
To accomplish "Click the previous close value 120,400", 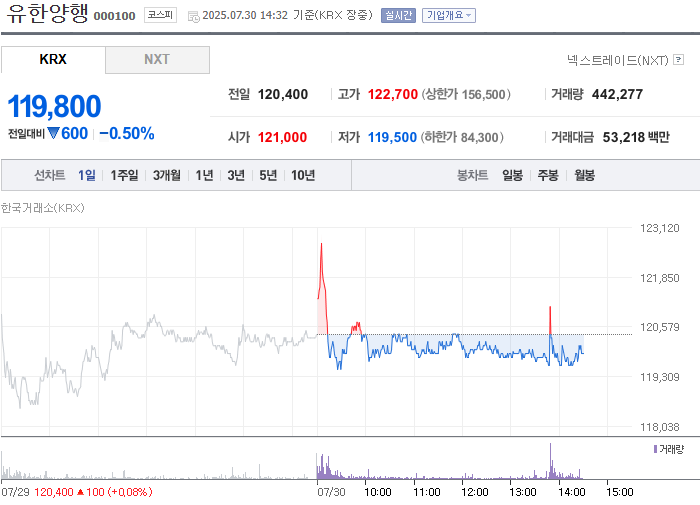I will (x=283, y=94).
